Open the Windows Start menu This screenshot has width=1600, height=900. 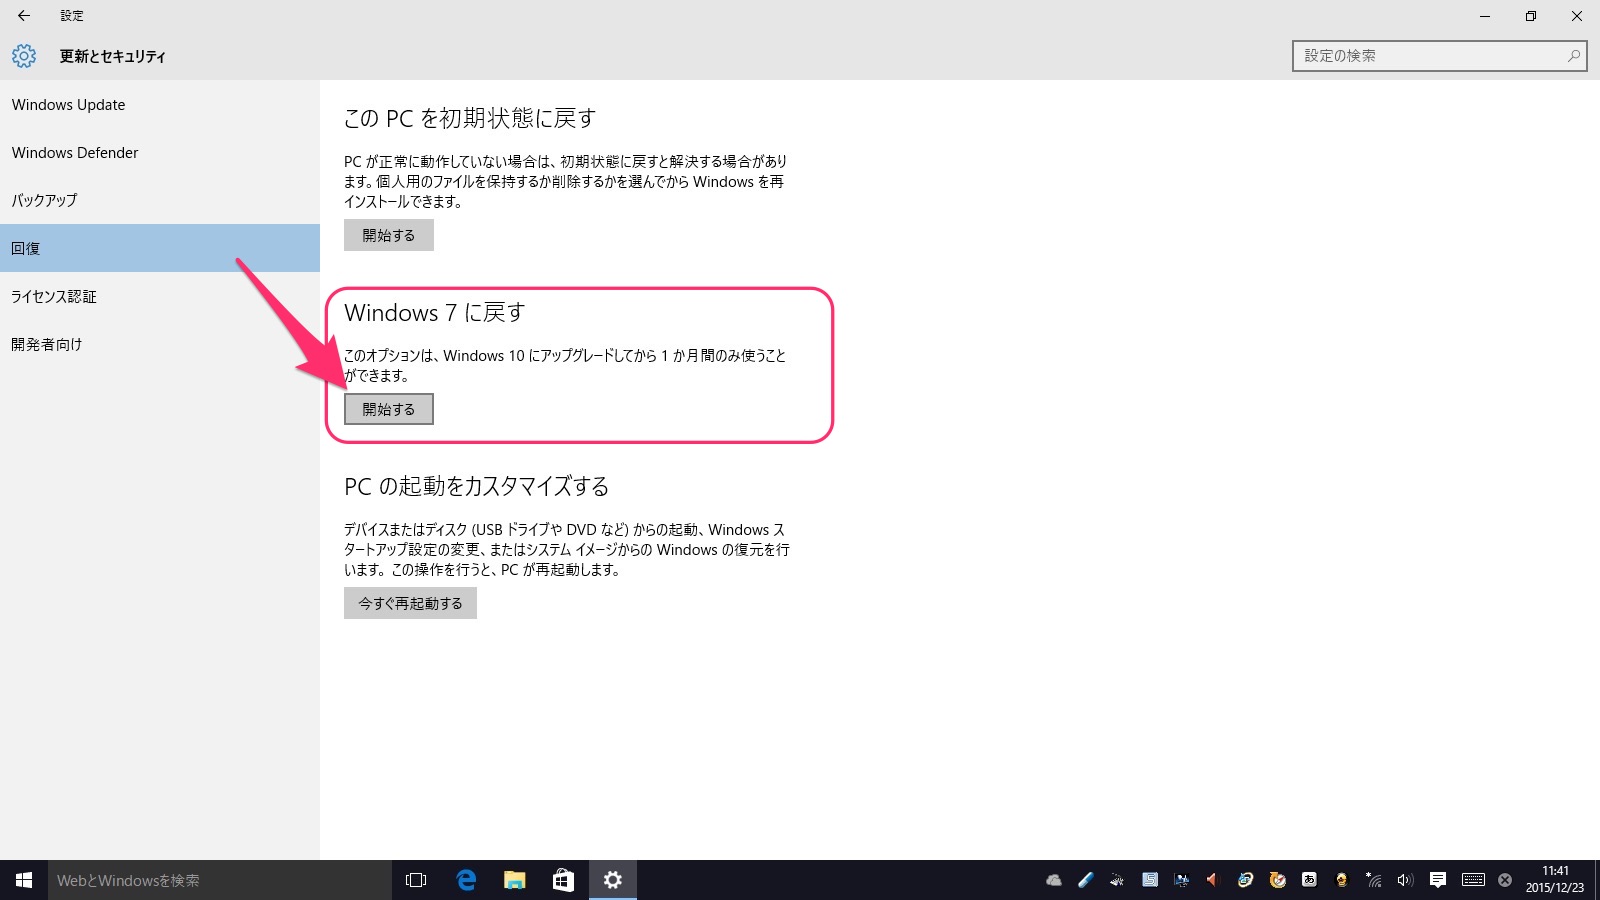pos(24,880)
